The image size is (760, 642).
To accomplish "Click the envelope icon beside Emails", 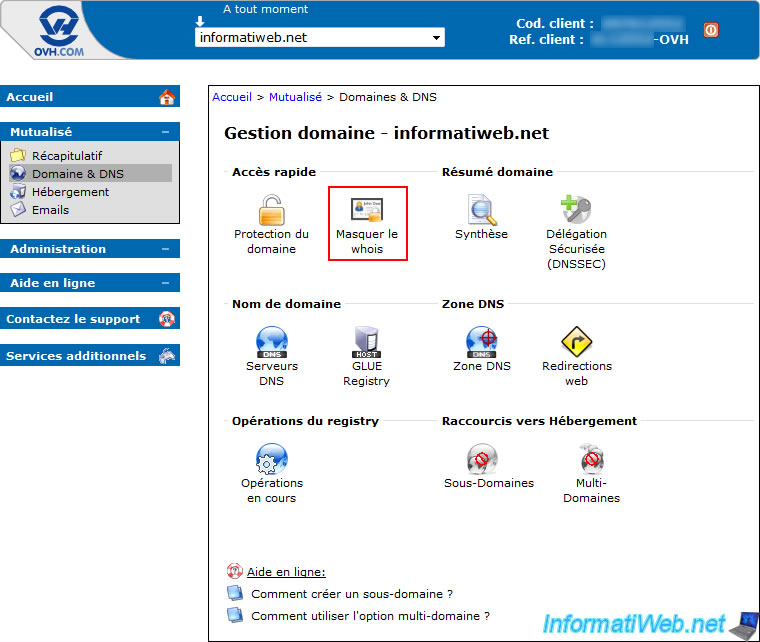I will (x=18, y=209).
